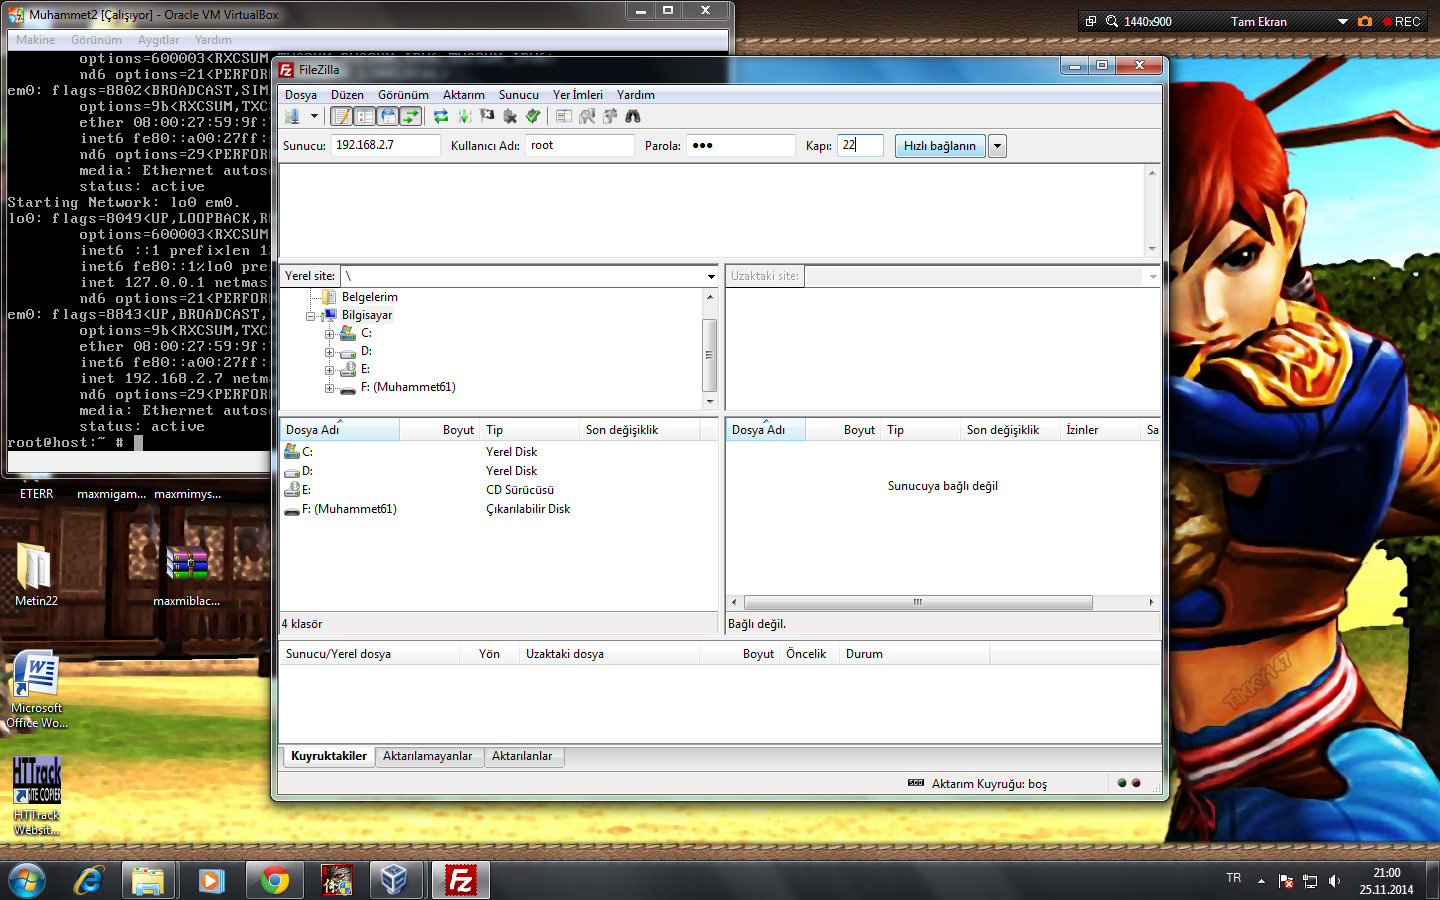Open the Metin22 folder on the desktop

(36, 574)
